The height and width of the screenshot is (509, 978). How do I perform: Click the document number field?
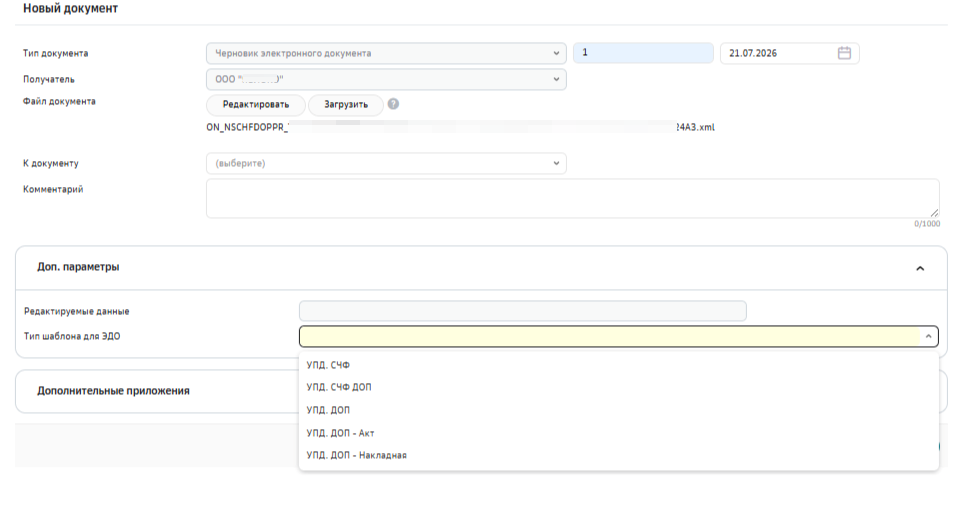(x=643, y=53)
